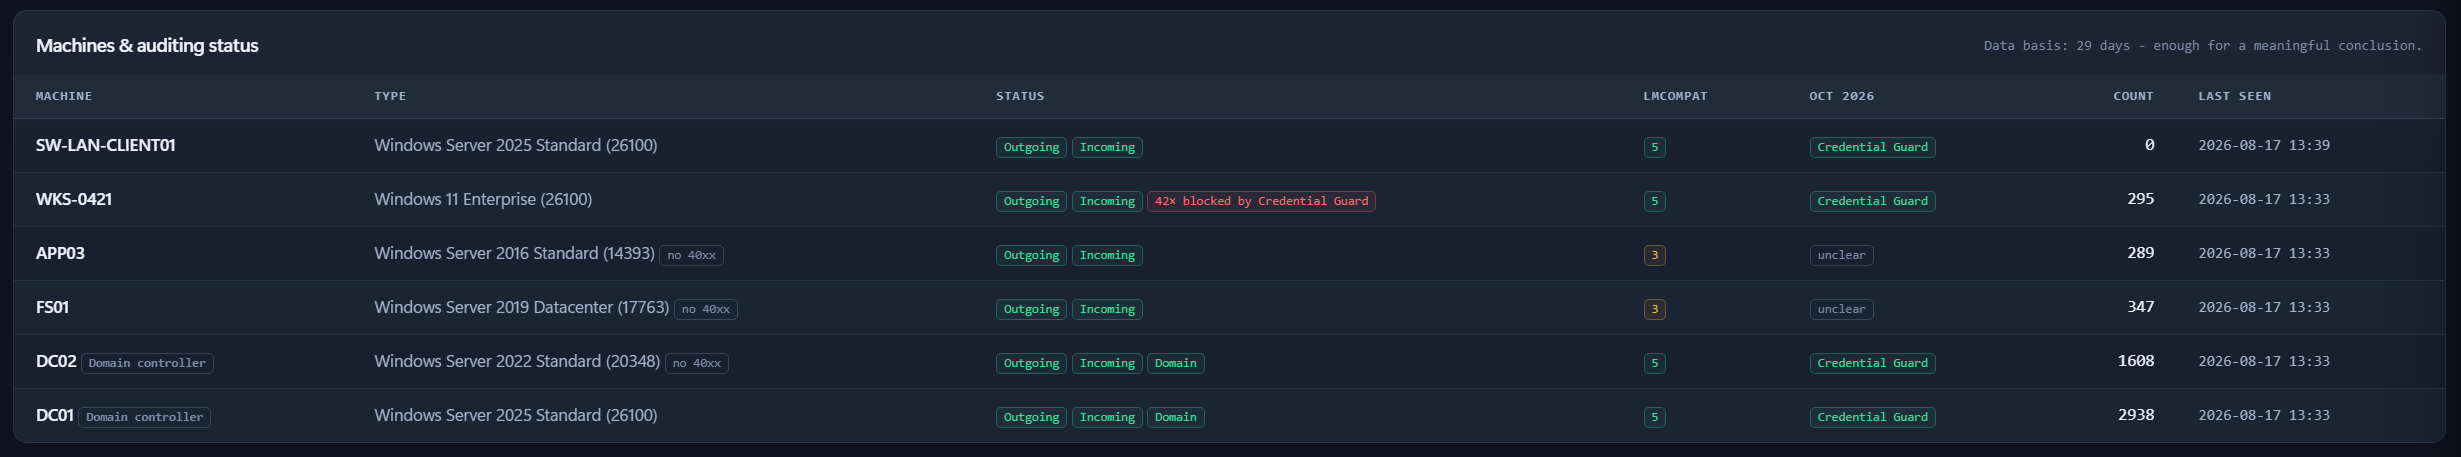Click the Incoming badge in the FS01 row

(x=1107, y=309)
